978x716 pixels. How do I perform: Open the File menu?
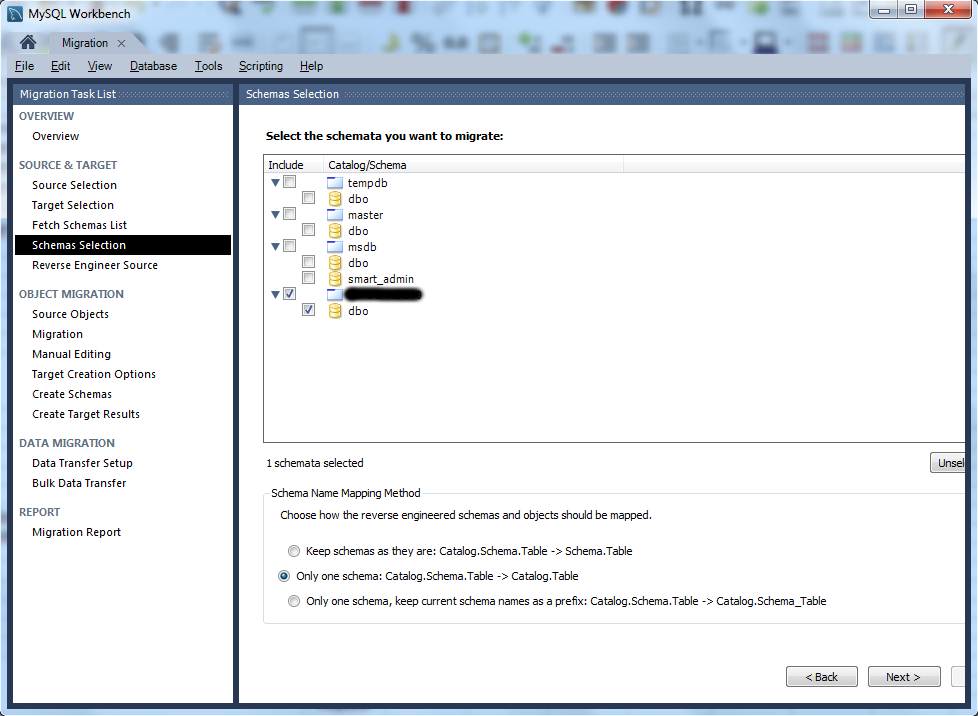pyautogui.click(x=24, y=66)
